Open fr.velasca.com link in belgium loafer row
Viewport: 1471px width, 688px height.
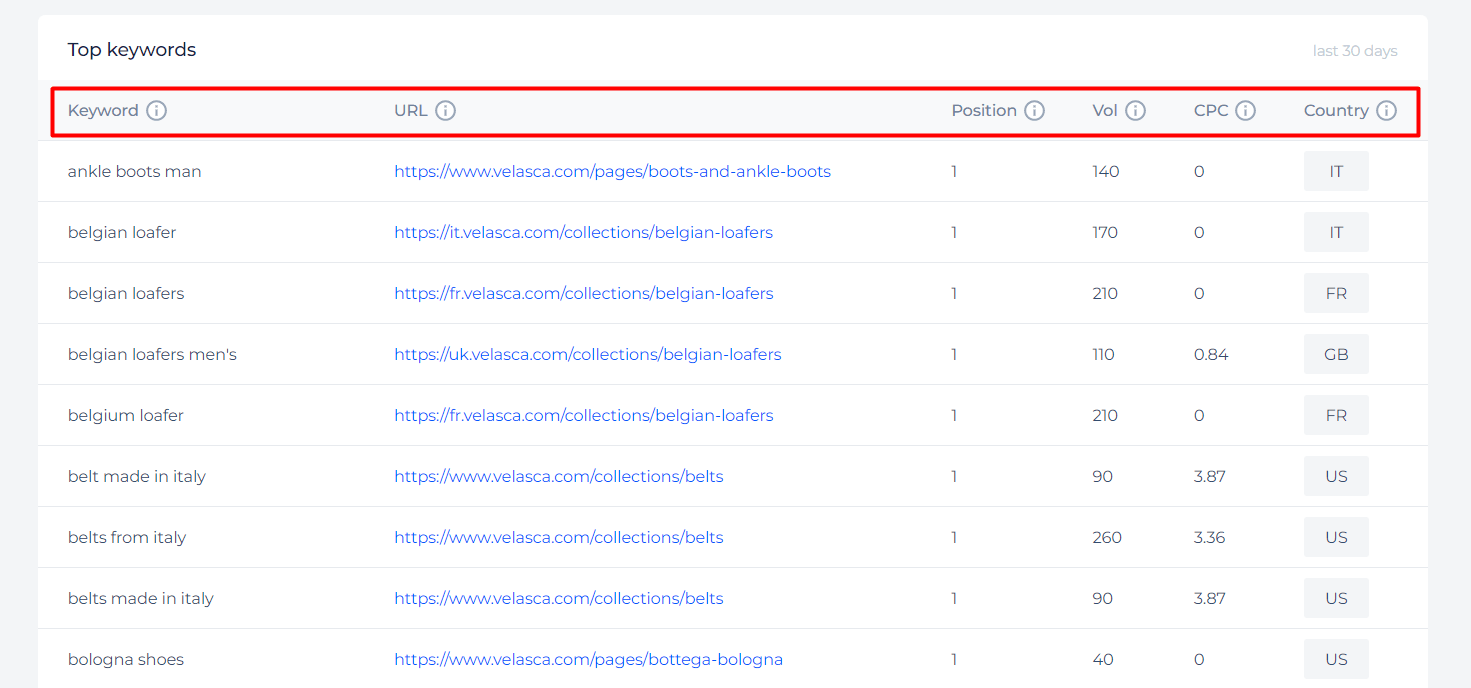click(x=584, y=415)
